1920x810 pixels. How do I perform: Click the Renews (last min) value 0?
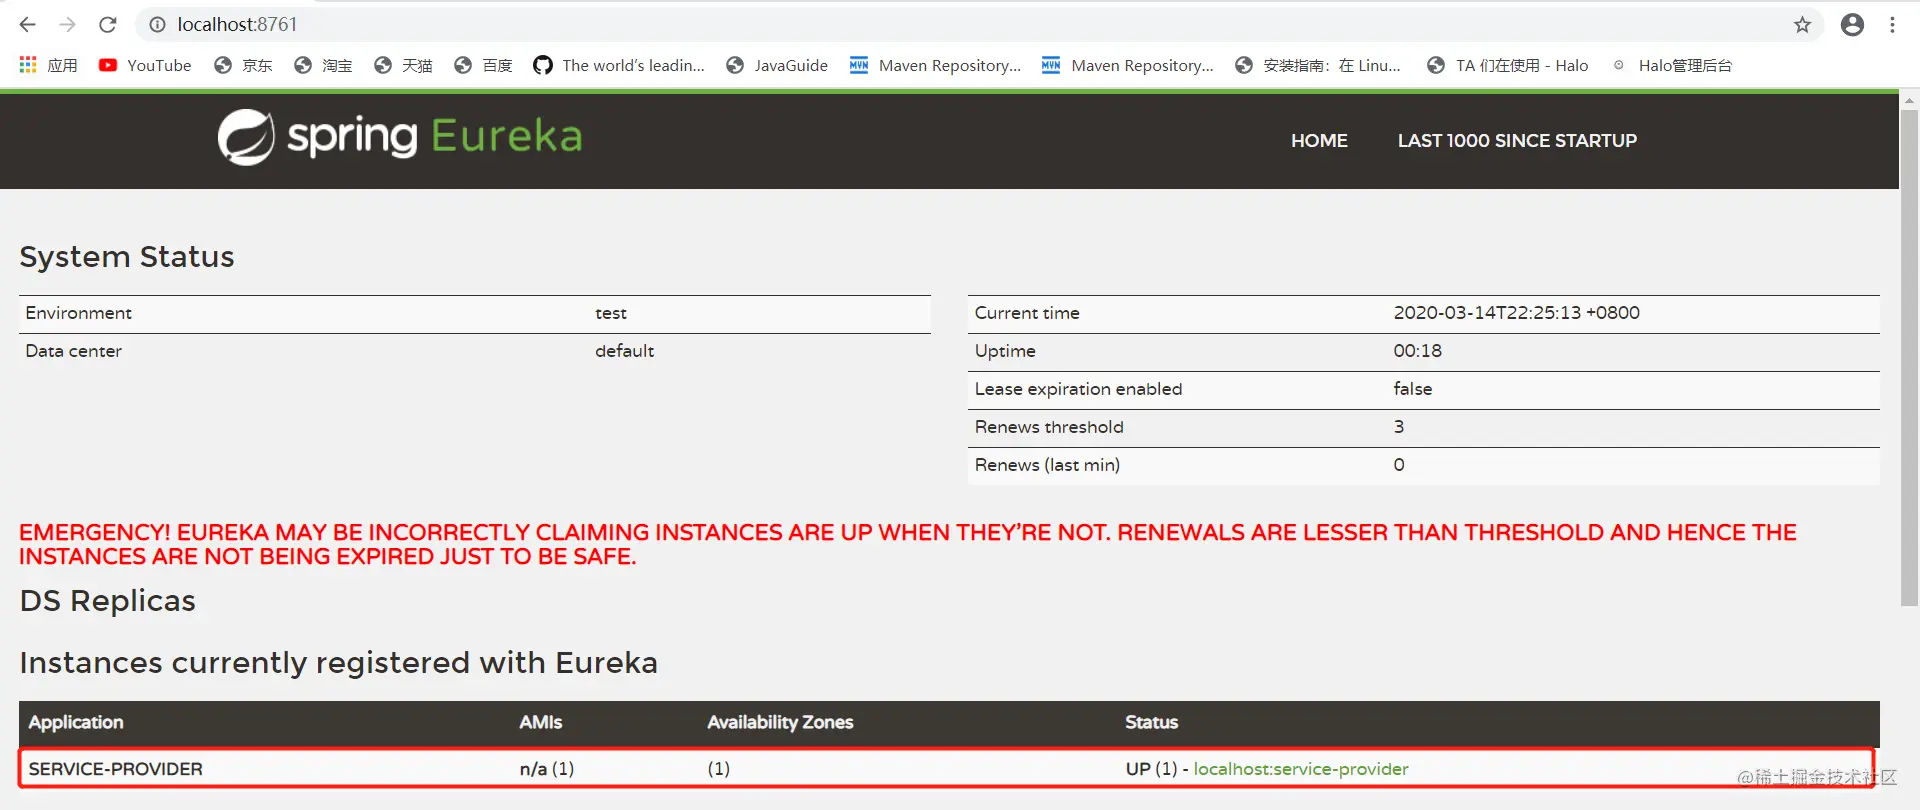click(1398, 465)
